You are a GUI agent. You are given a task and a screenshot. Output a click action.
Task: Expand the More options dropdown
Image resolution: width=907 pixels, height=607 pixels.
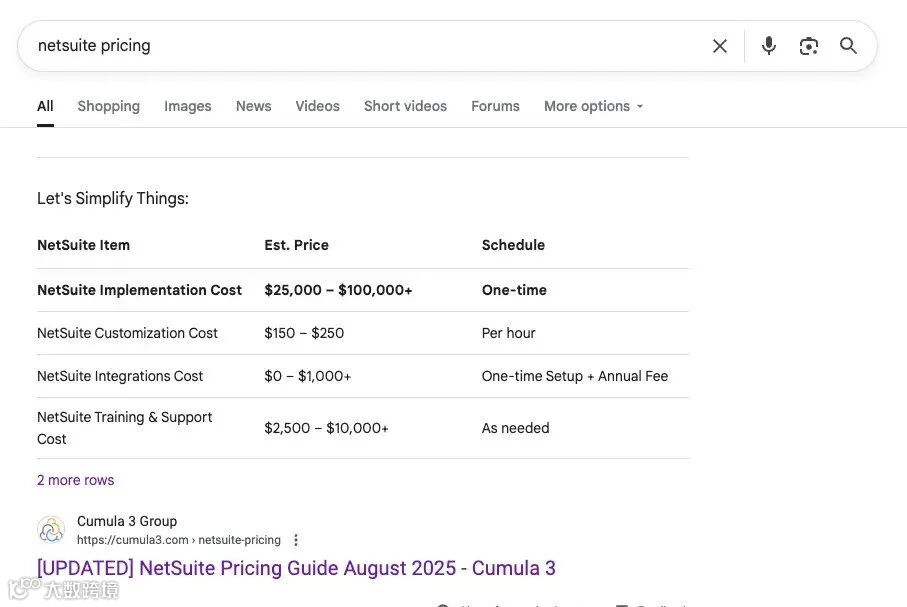click(x=593, y=106)
